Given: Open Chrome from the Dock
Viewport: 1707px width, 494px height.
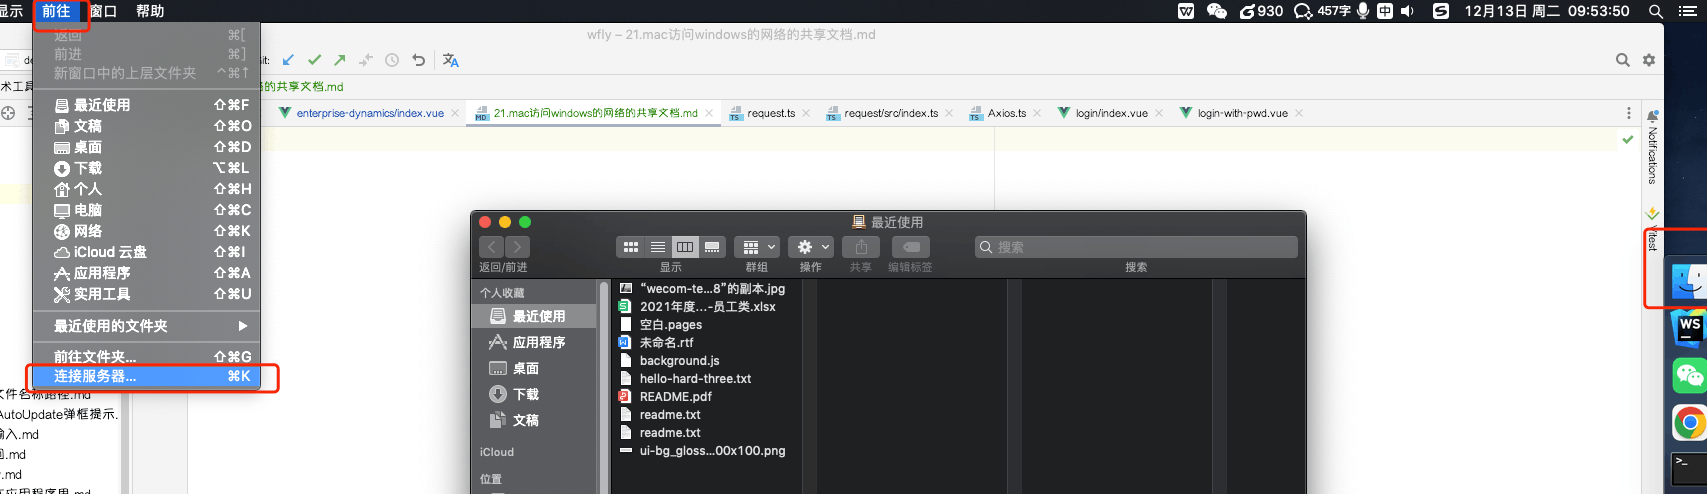Looking at the screenshot, I should 1689,423.
